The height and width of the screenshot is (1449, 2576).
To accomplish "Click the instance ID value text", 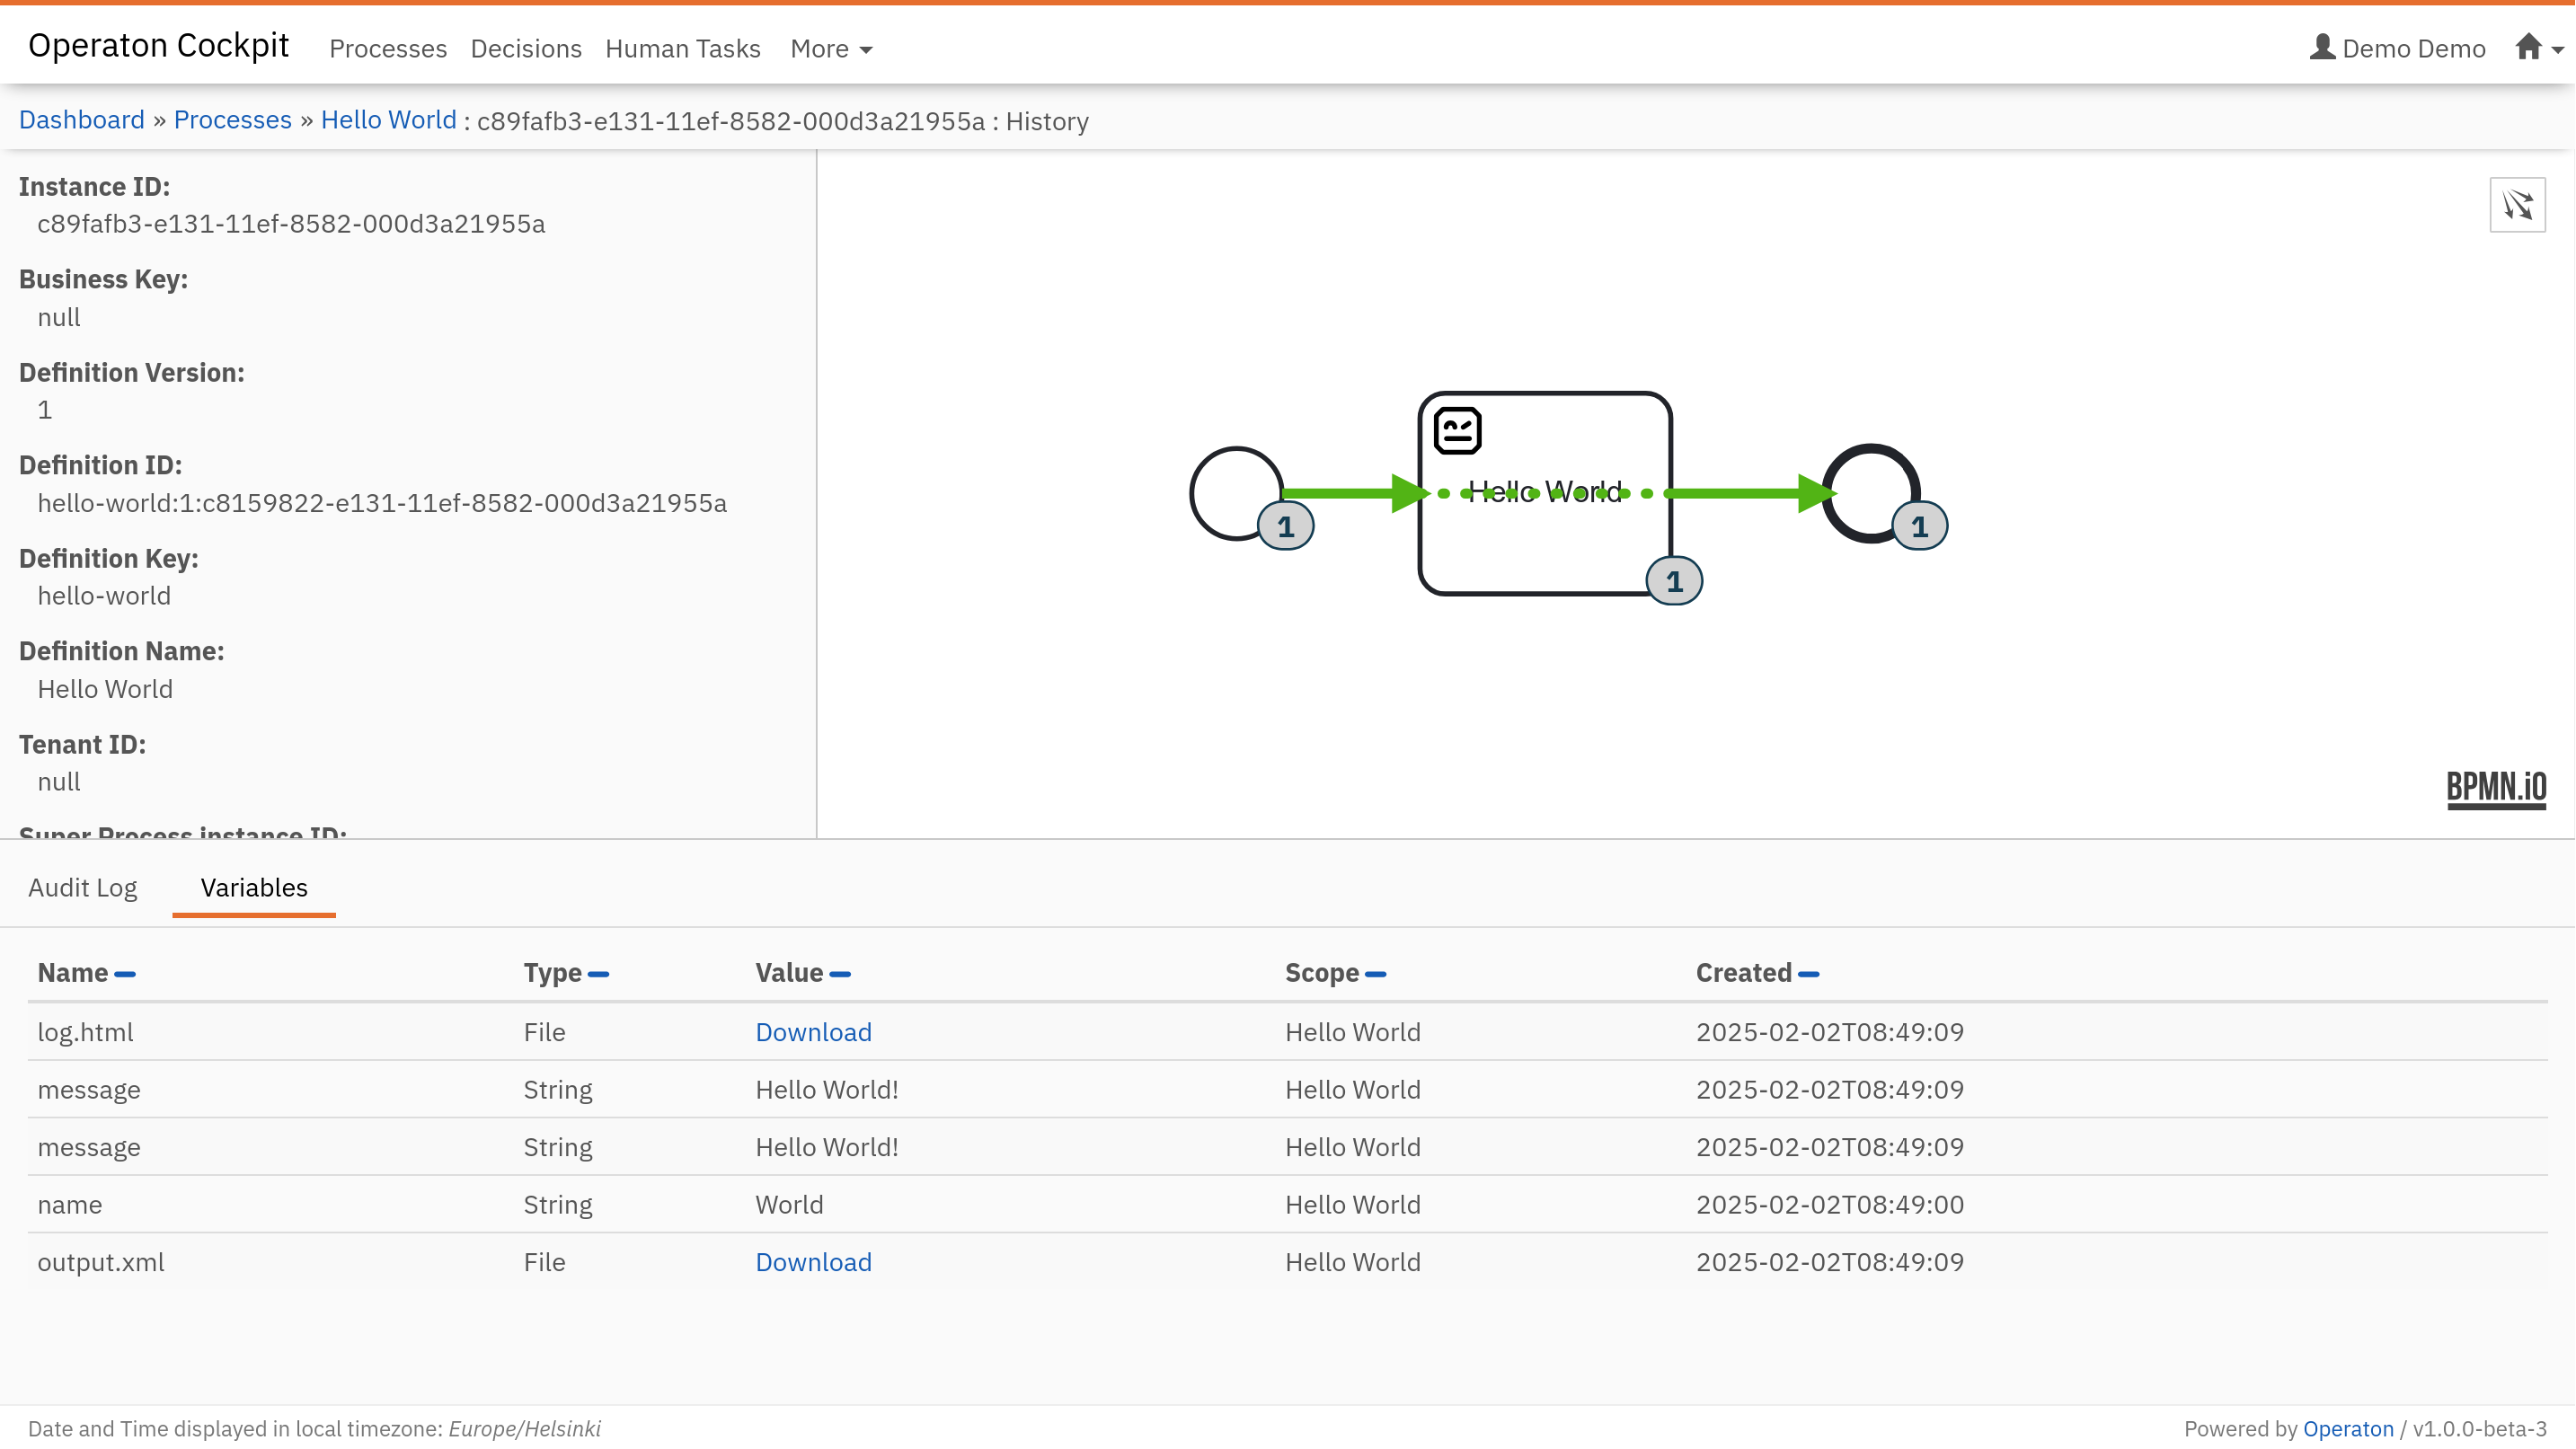I will click(x=291, y=224).
